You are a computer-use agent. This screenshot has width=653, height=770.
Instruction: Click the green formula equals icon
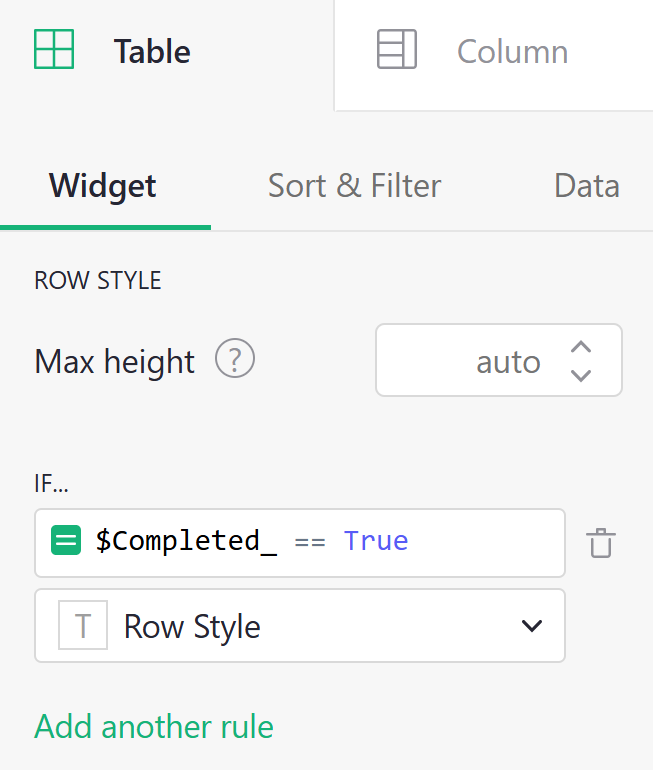pos(66,541)
